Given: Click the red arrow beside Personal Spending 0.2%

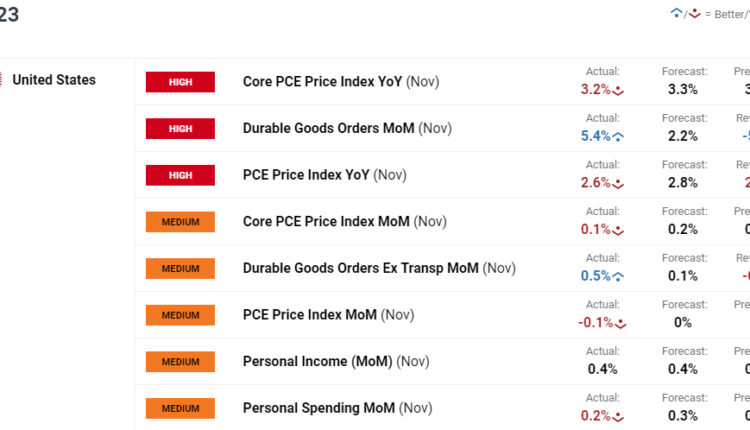Looking at the screenshot, I should [x=619, y=416].
